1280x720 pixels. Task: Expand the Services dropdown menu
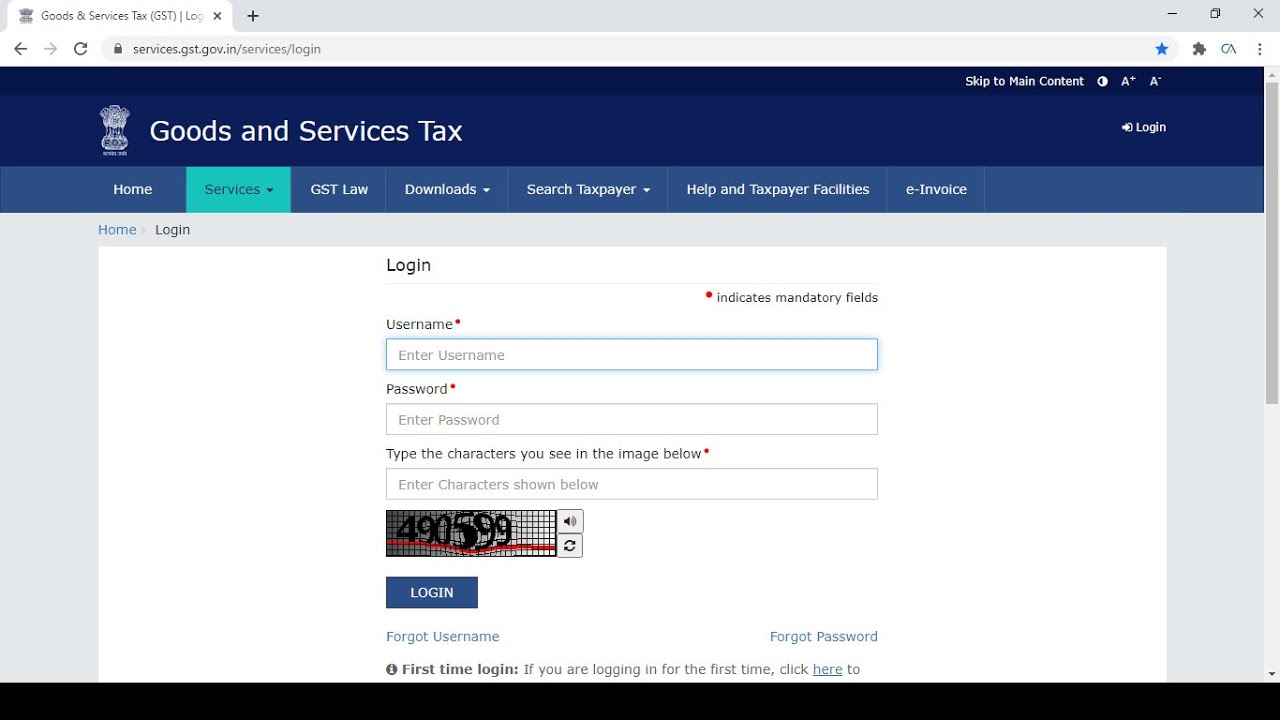pos(238,189)
